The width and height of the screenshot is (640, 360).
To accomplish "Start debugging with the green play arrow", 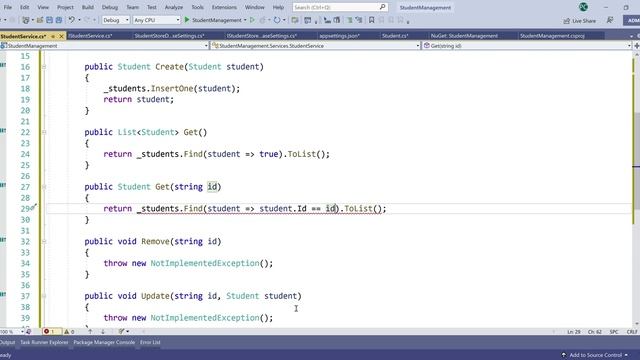I will tap(187, 20).
